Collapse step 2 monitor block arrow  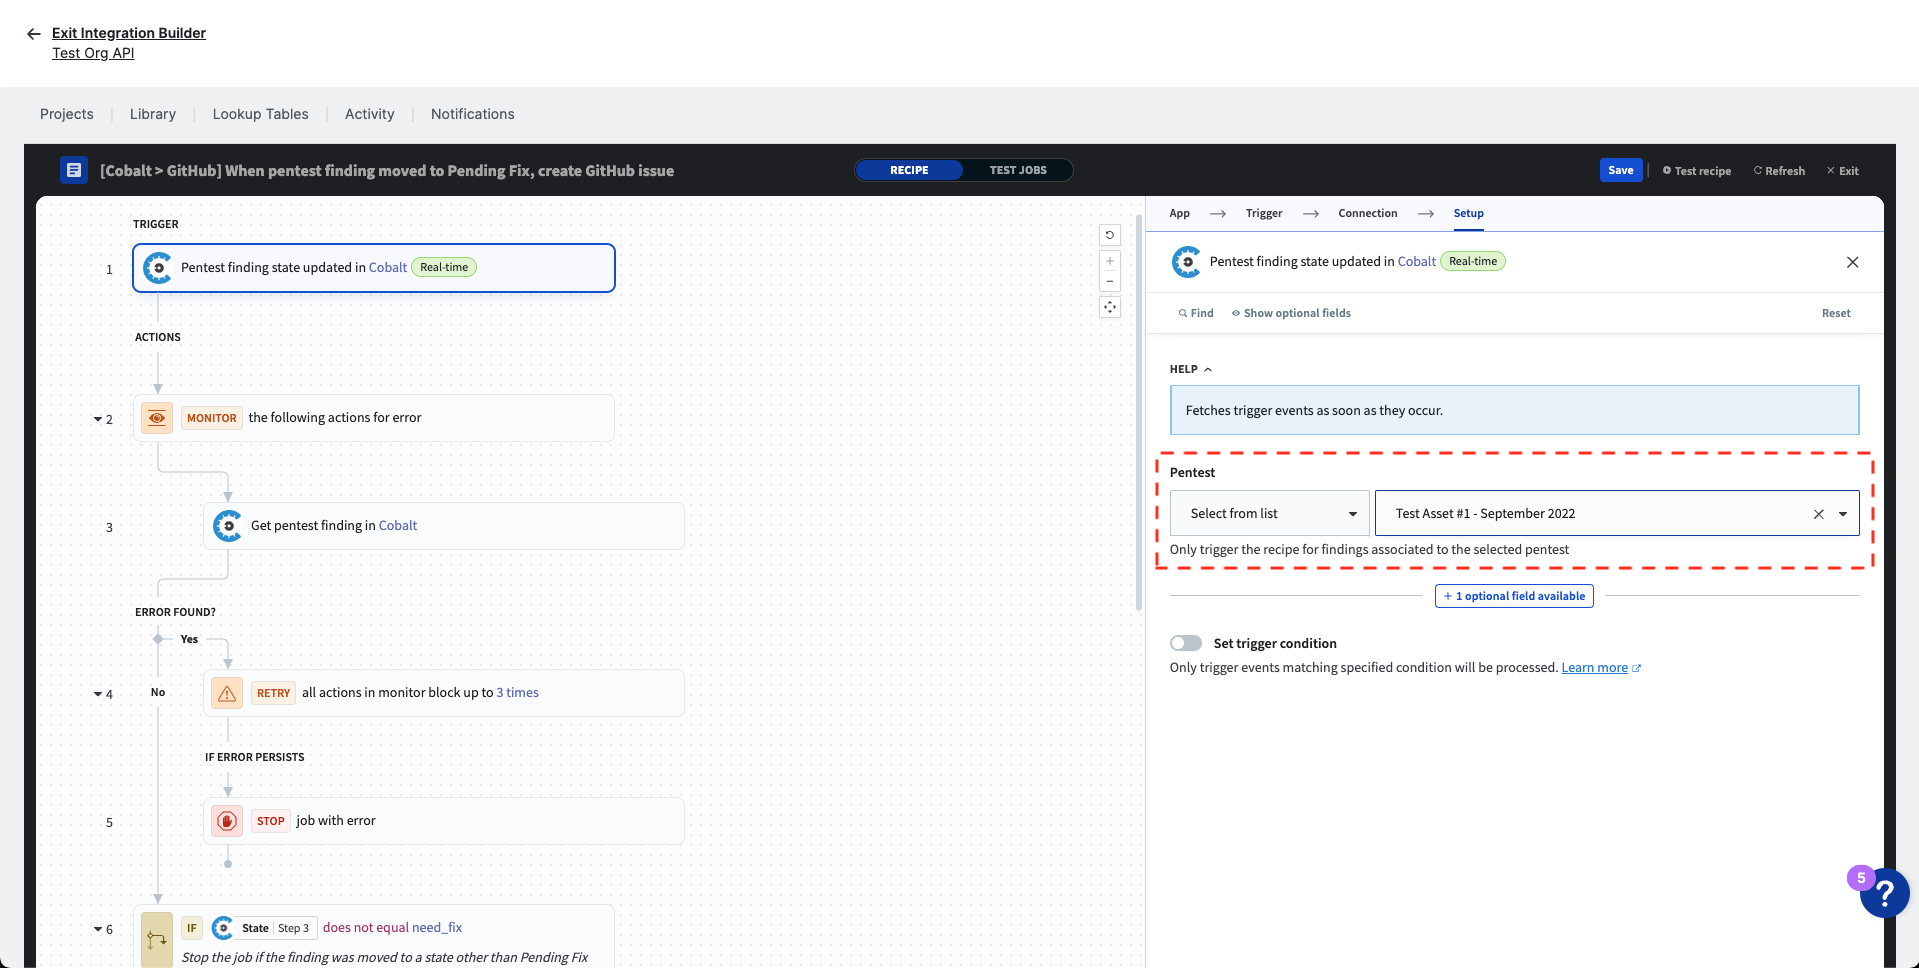(x=97, y=420)
